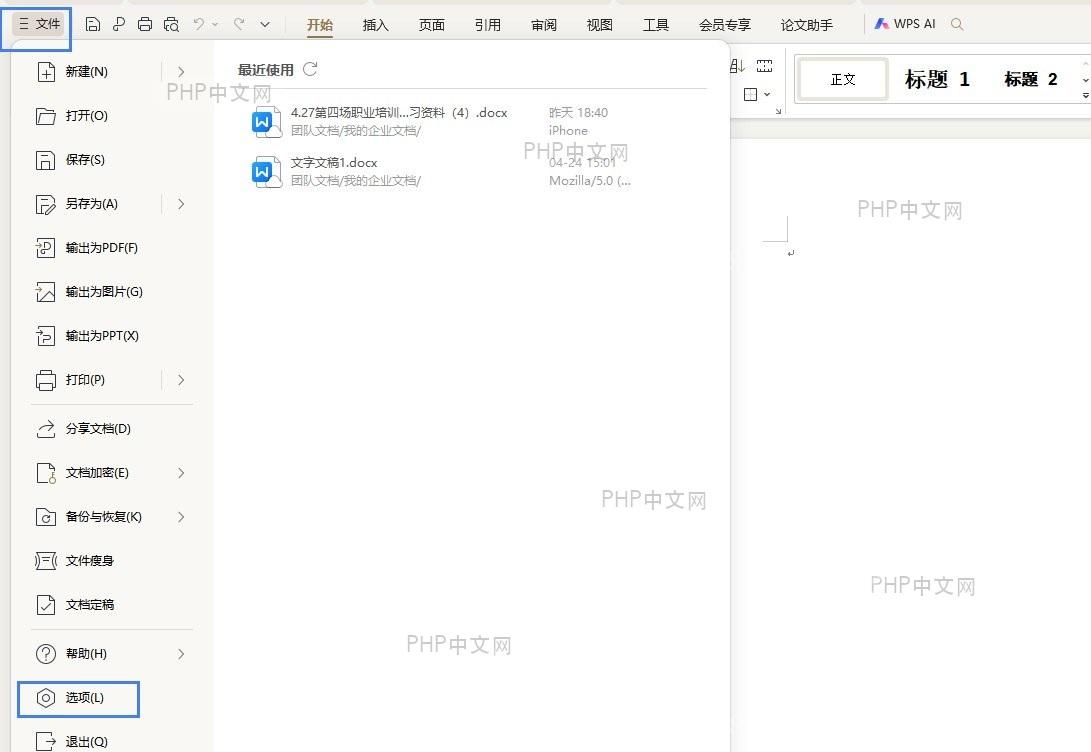Click the show/hide marks ribbon icon

pyautogui.click(x=765, y=66)
